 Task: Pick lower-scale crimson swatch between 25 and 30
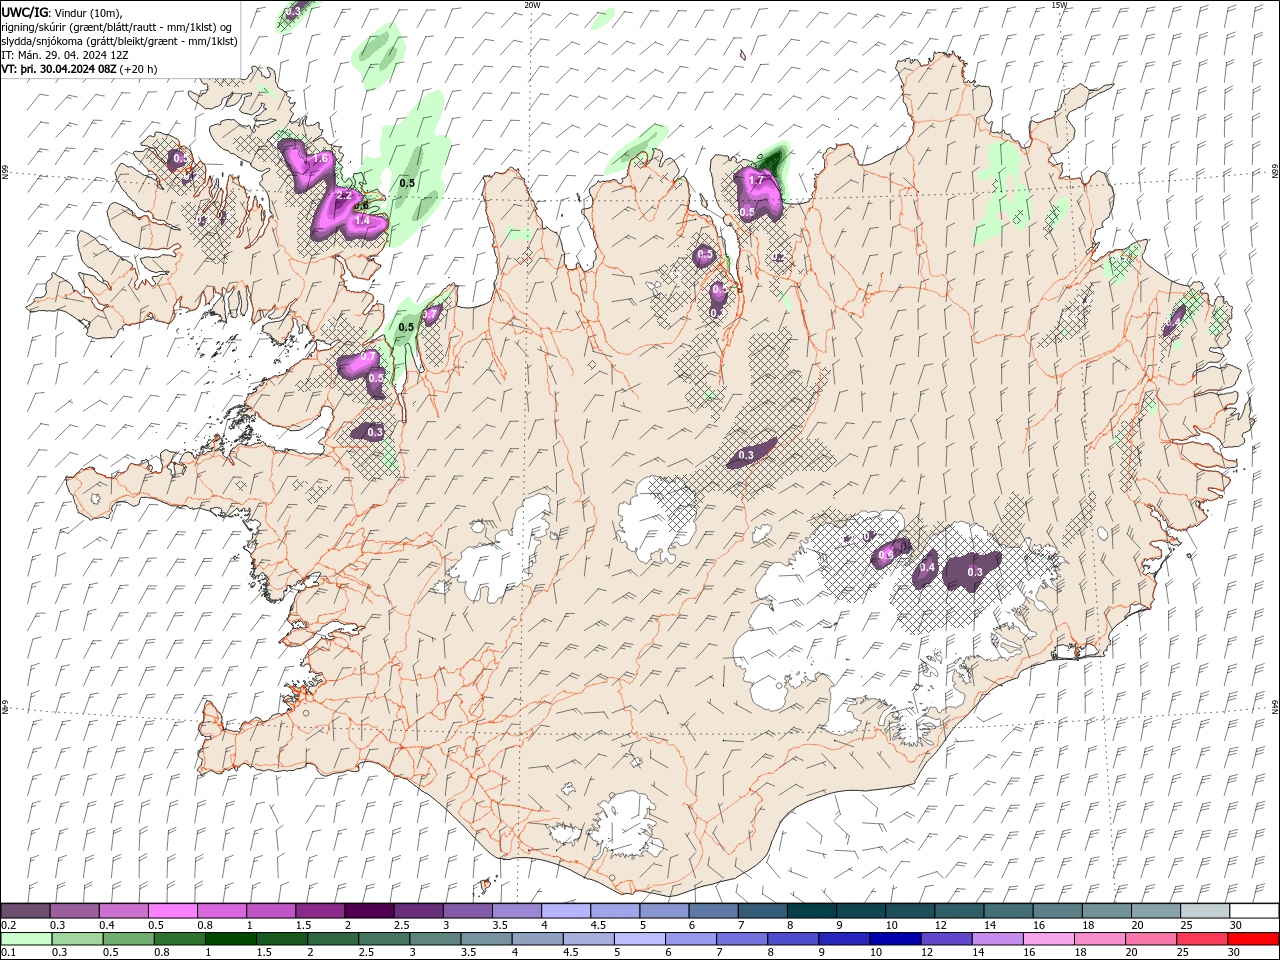(x=1200, y=939)
